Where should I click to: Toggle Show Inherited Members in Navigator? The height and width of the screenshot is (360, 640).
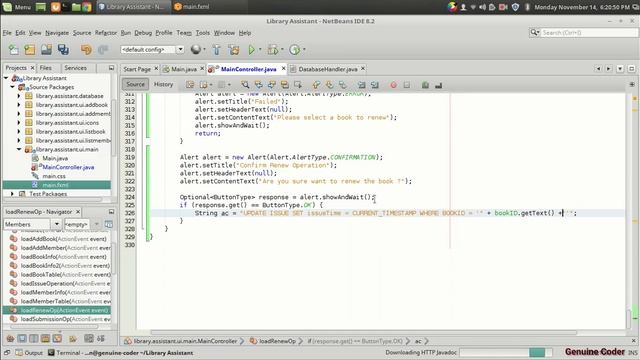click(10, 338)
